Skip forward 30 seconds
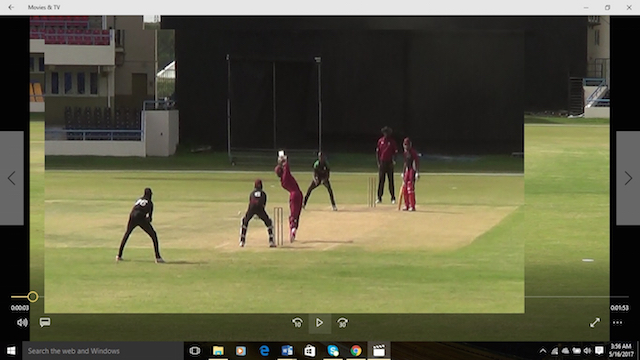Screen dimensions: 640x360 pos(342,323)
